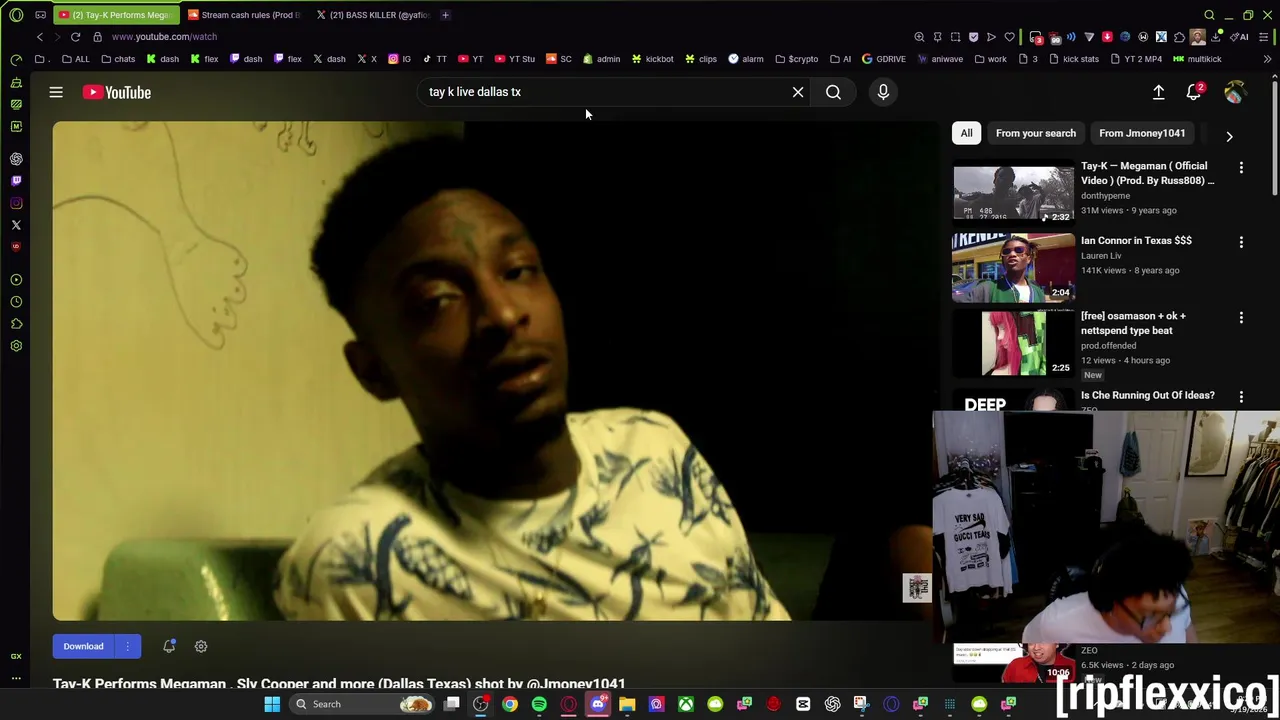Open Tay-K Megaman Official Video thumbnail
The width and height of the screenshot is (1280, 720).
[1013, 192]
